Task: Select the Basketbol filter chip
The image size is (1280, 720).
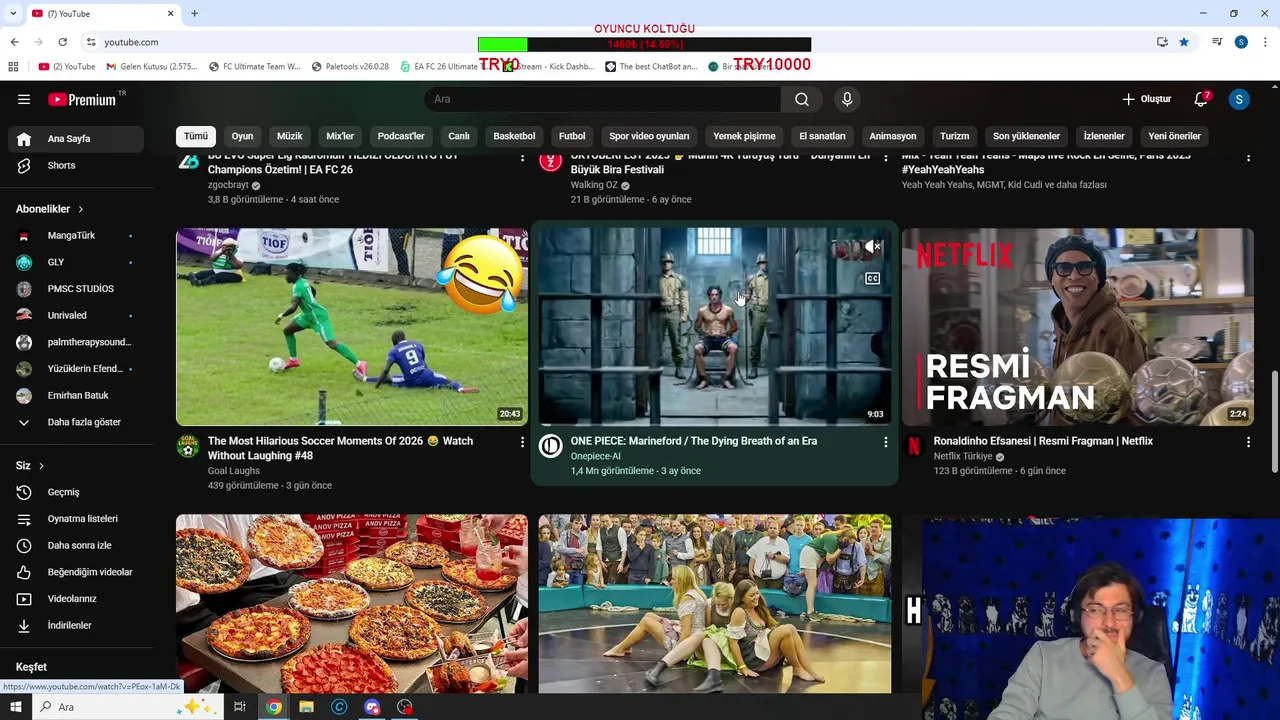Action: click(514, 136)
